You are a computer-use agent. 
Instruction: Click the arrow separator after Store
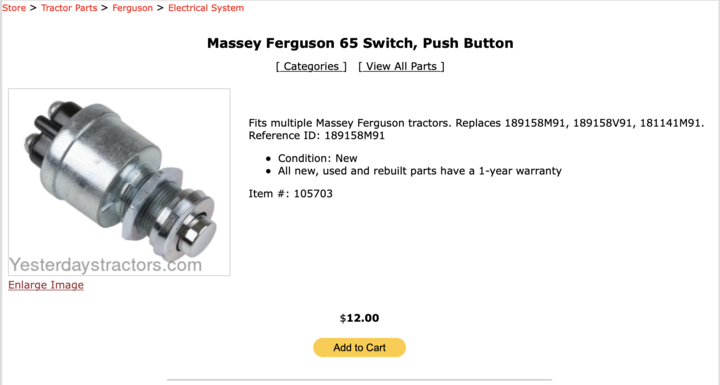click(33, 8)
